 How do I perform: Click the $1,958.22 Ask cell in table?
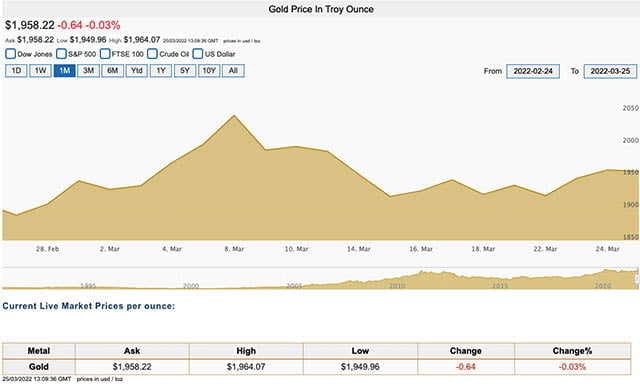coord(132,367)
